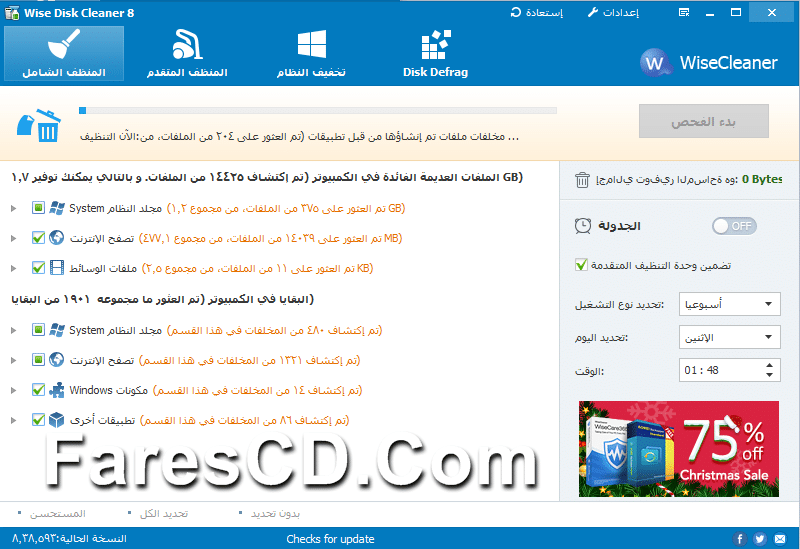Viewport: 800px width, 549px height.
Task: Click the email envelope icon in status bar
Action: (x=780, y=539)
